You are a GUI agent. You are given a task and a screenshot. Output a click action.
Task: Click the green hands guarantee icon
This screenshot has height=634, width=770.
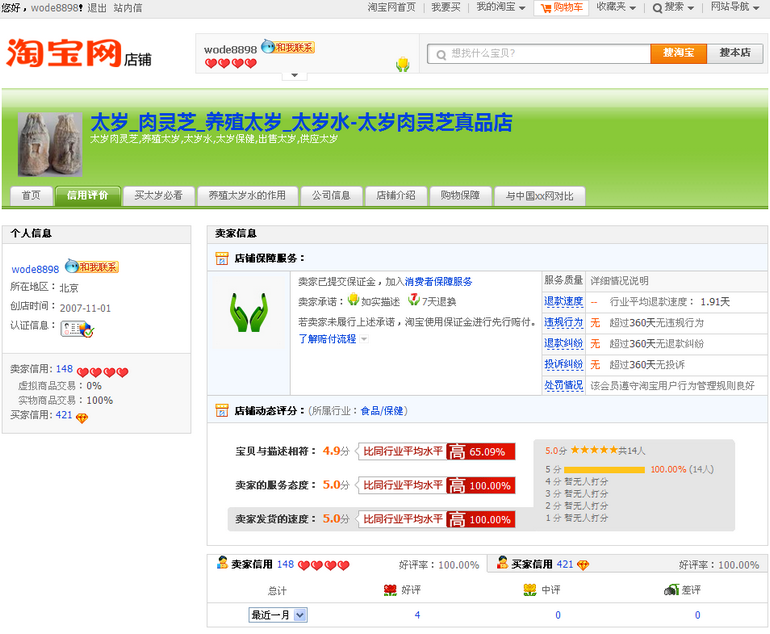[249, 313]
